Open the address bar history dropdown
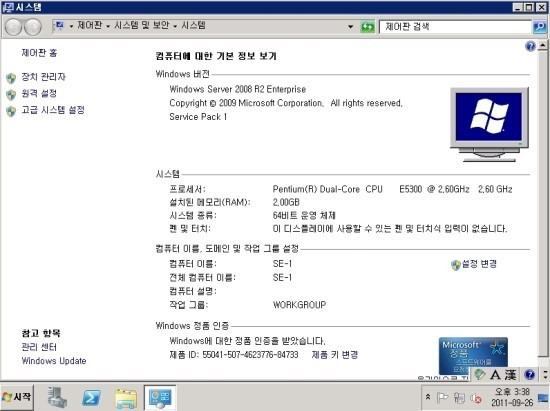This screenshot has width=550, height=411. click(x=350, y=27)
